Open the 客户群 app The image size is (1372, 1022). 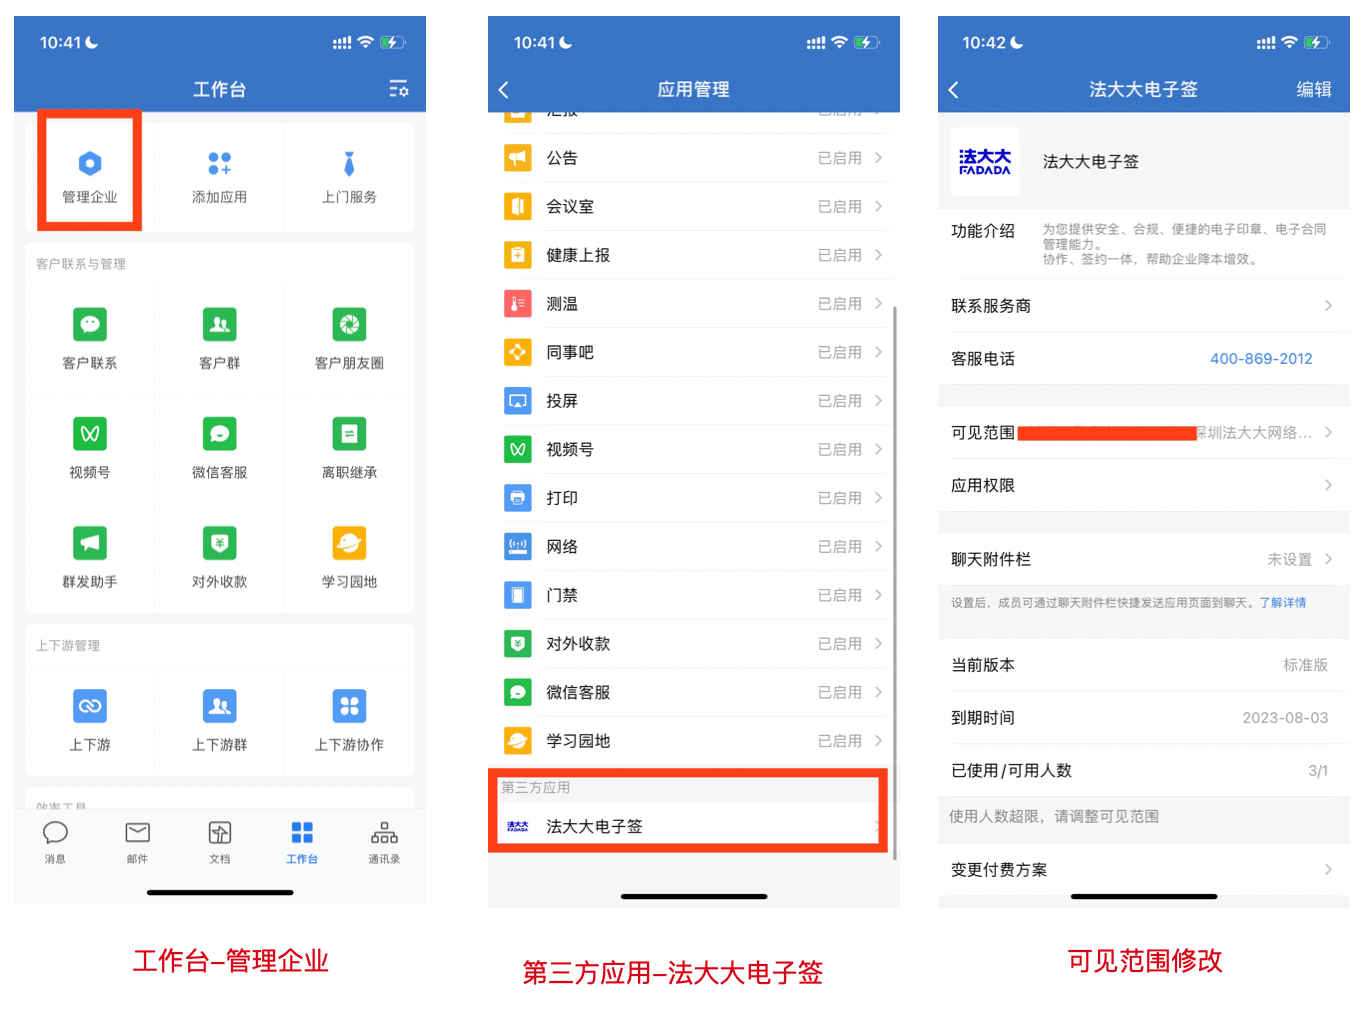pos(220,340)
